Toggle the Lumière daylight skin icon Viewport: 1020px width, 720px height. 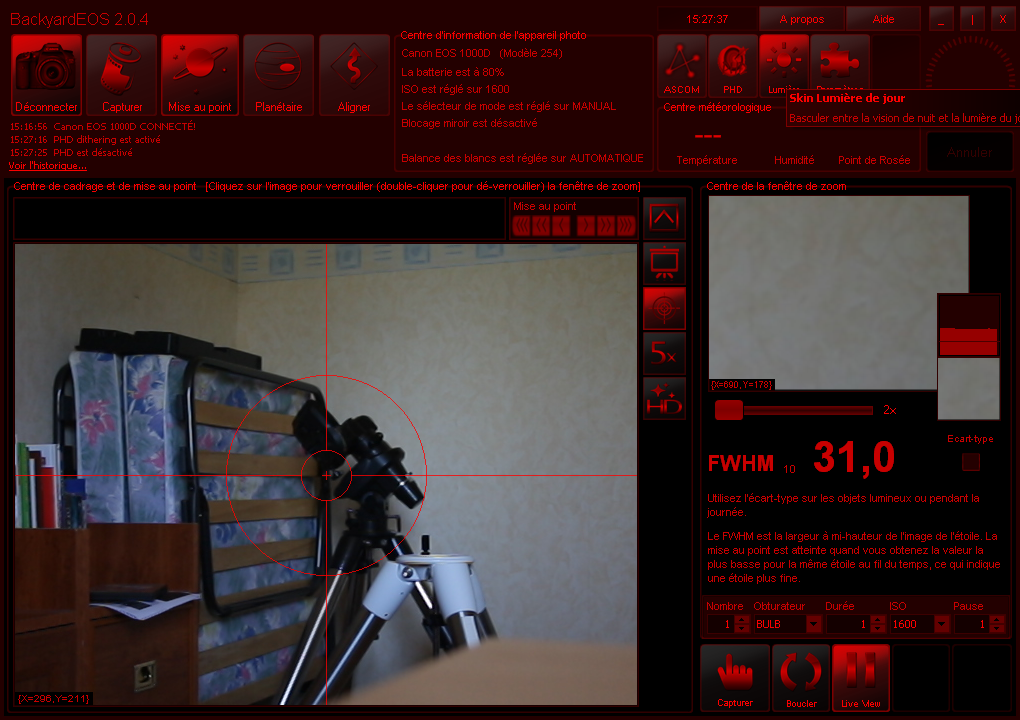pos(784,64)
